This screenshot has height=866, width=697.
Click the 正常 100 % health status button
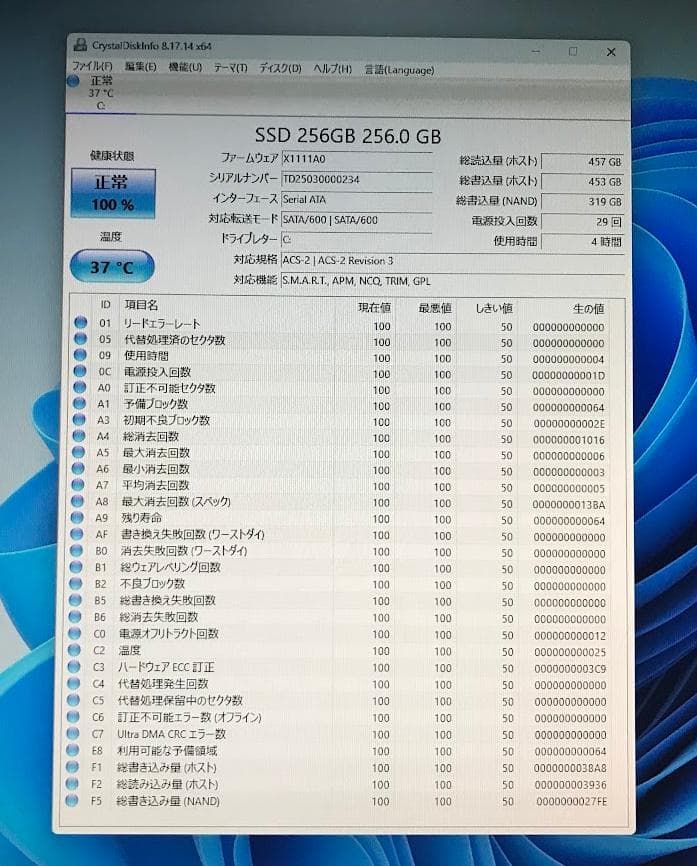pos(113,193)
